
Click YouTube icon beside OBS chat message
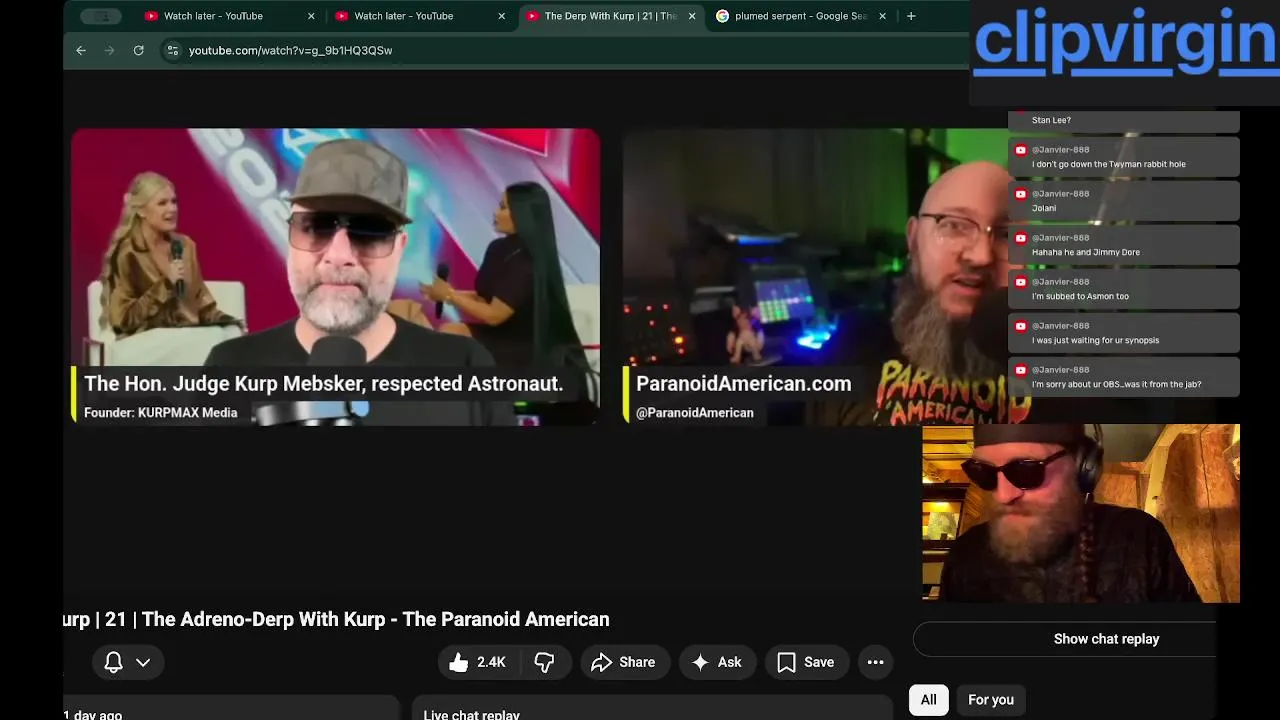click(x=1021, y=370)
